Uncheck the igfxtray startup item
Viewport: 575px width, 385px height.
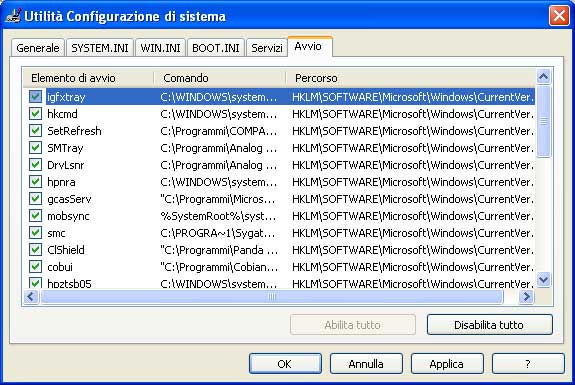click(x=35, y=97)
